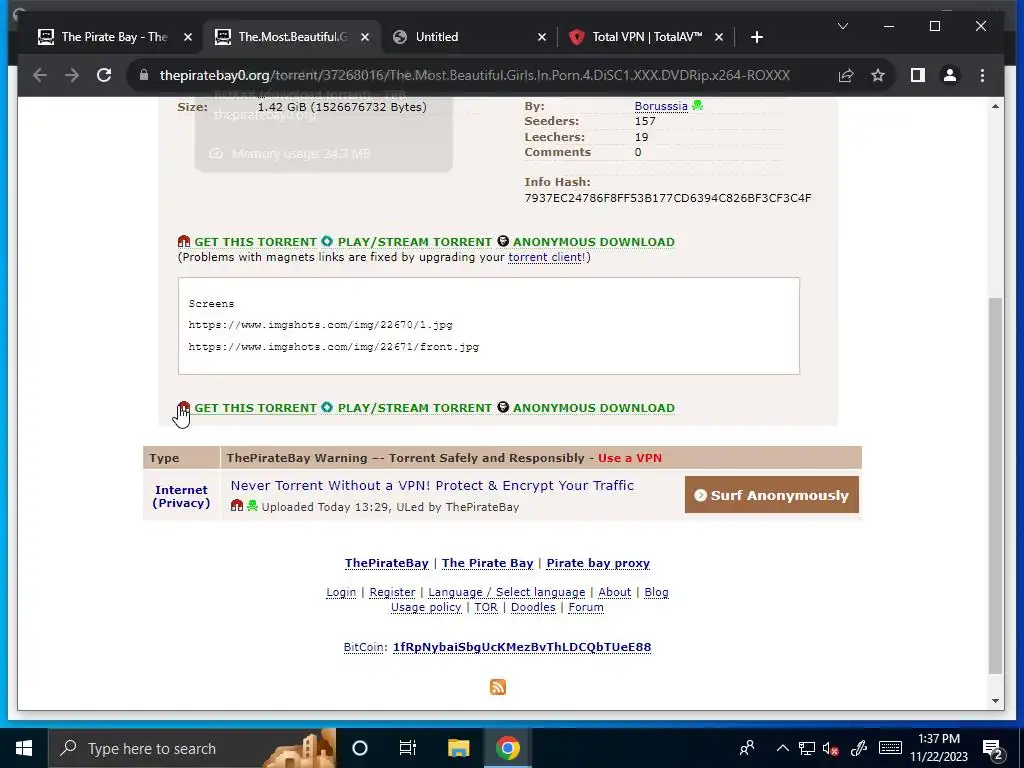Screen dimensions: 1024x768
Task: Click the muted volume tray icon
Action: (x=831, y=748)
